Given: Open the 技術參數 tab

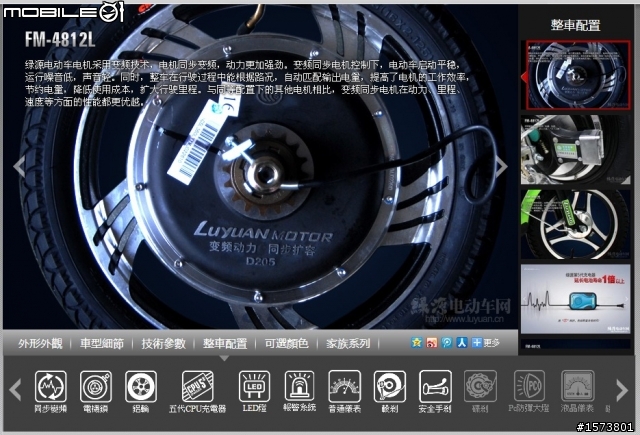Looking at the screenshot, I should pos(163,344).
